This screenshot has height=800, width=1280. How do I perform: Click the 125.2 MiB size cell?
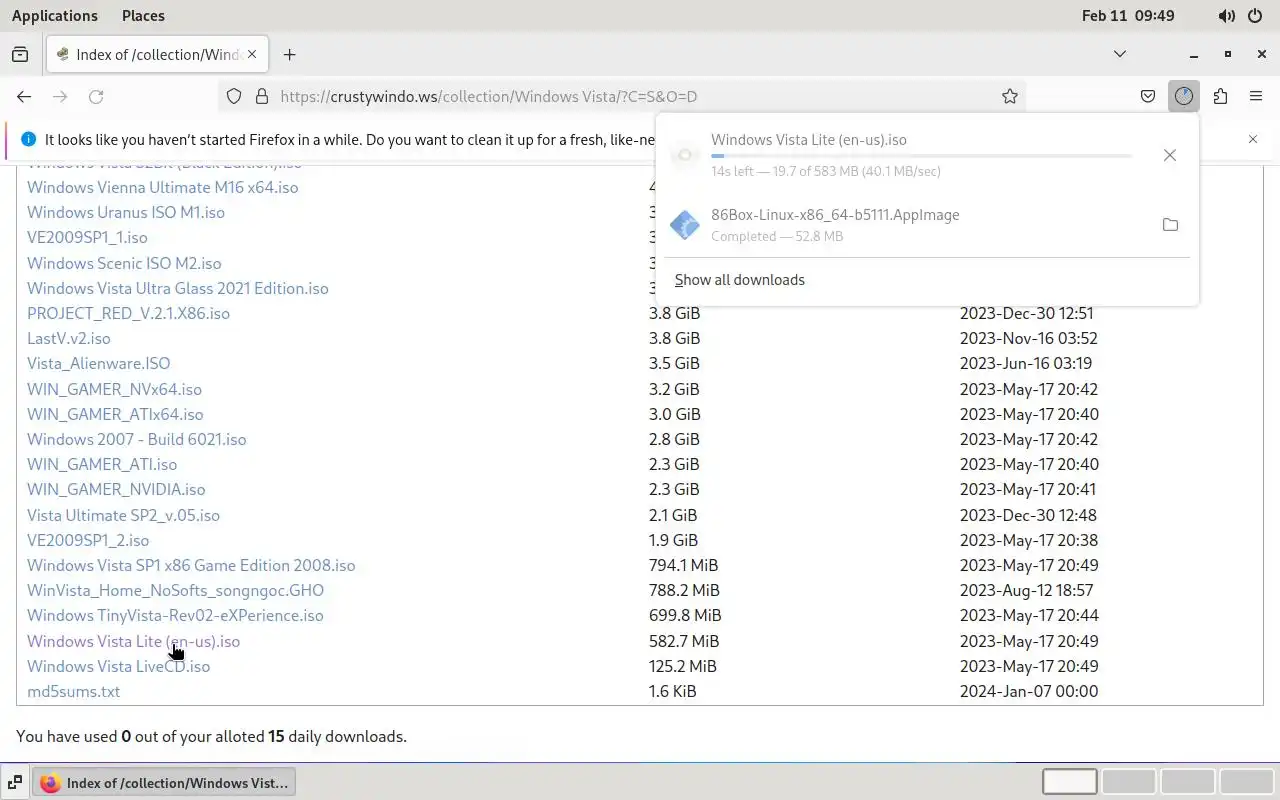tap(683, 666)
